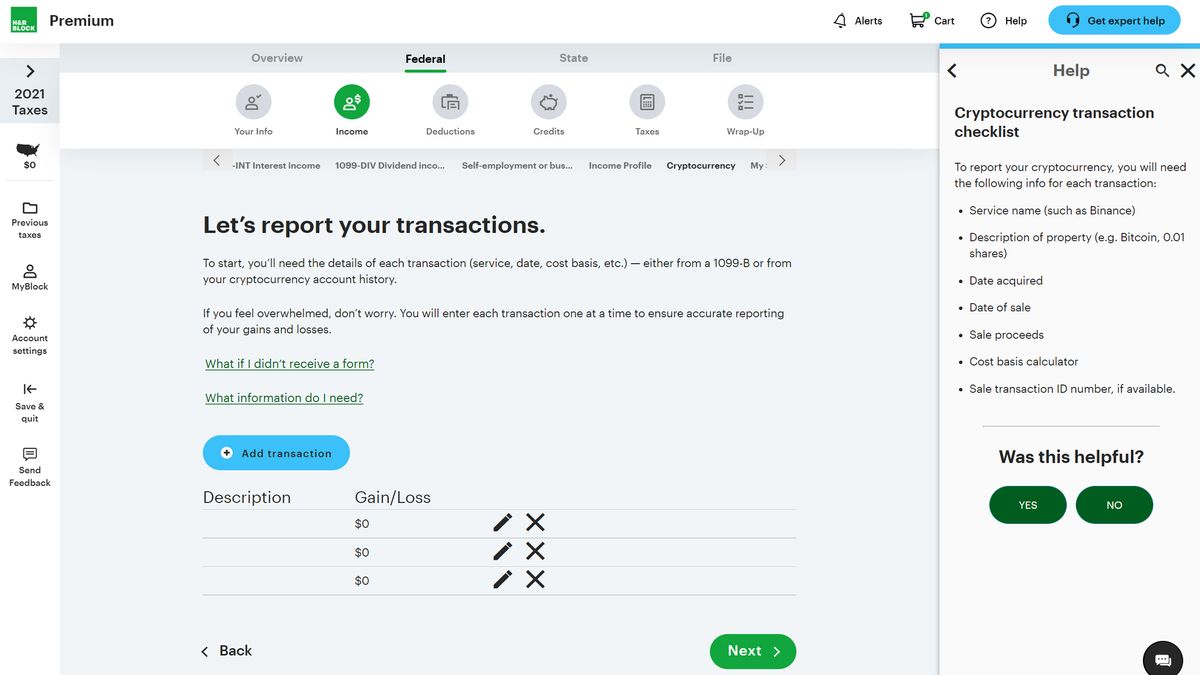Open the Alerts bell
Viewport: 1200px width, 675px height.
843,20
